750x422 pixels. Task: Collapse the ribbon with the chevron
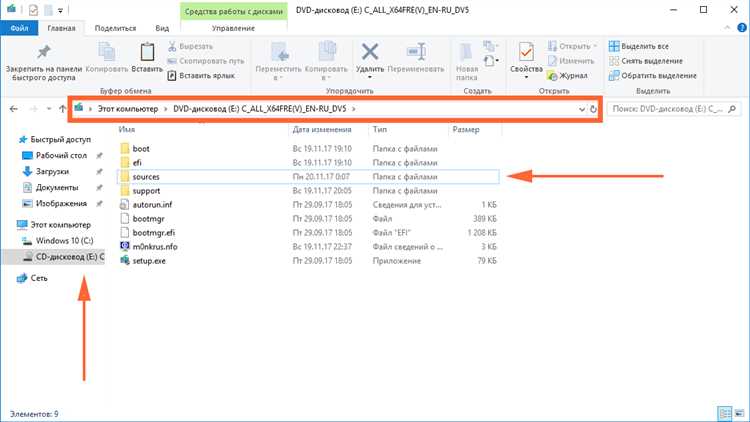click(x=727, y=28)
